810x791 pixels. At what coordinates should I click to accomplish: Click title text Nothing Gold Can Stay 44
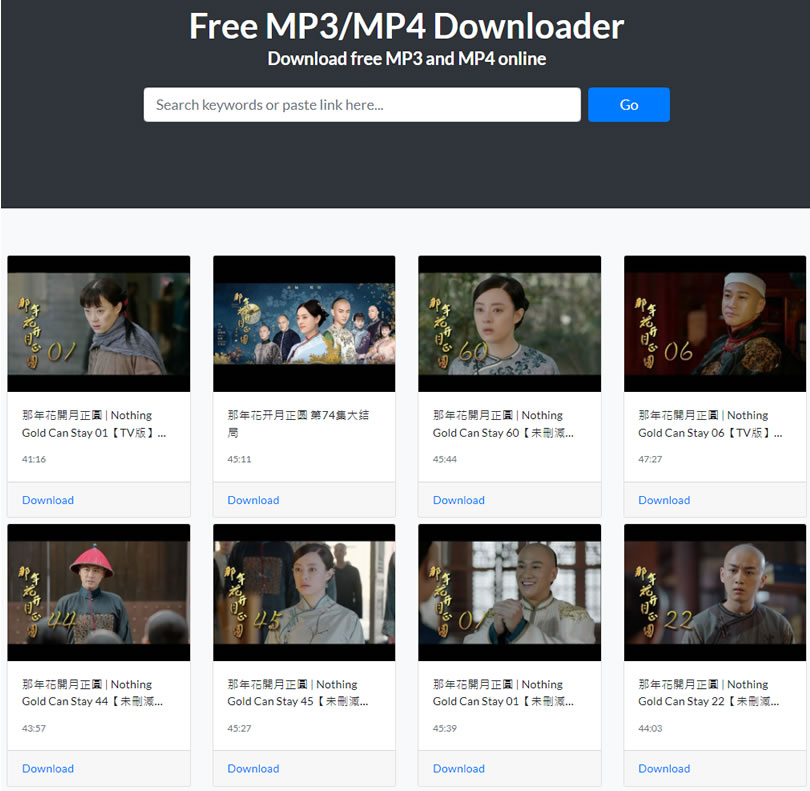click(92, 693)
